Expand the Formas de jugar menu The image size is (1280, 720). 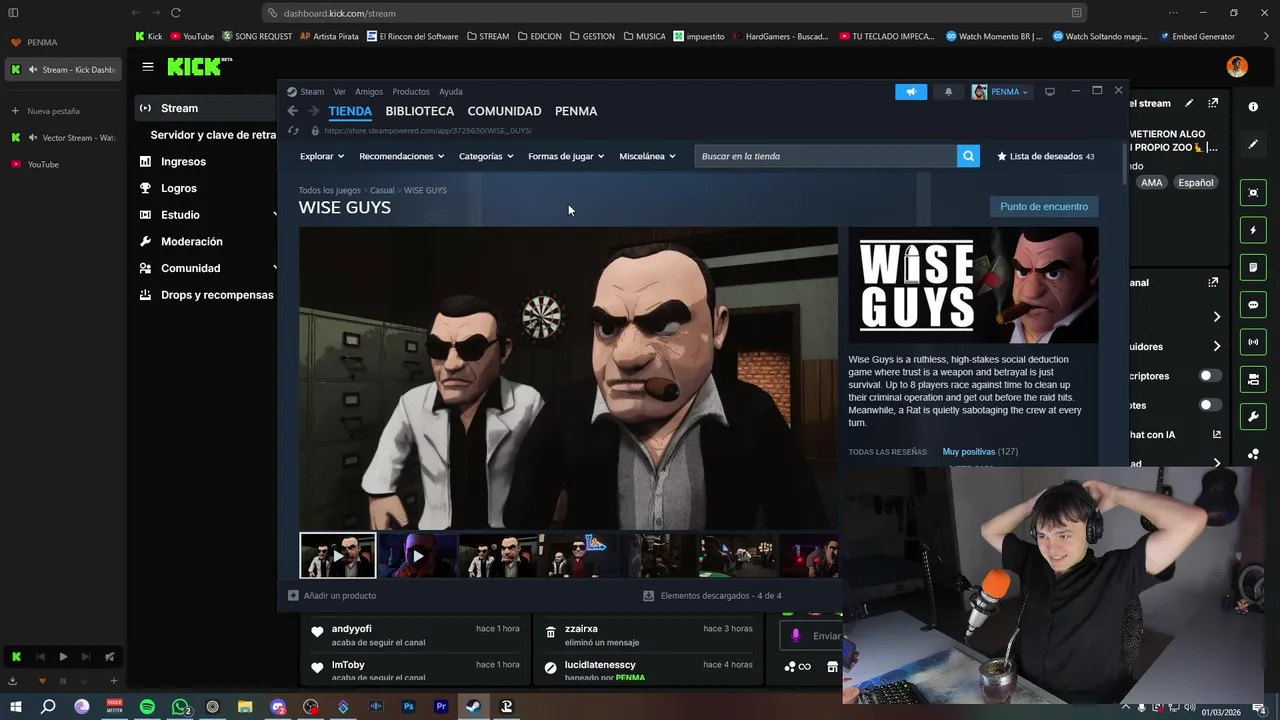click(566, 156)
